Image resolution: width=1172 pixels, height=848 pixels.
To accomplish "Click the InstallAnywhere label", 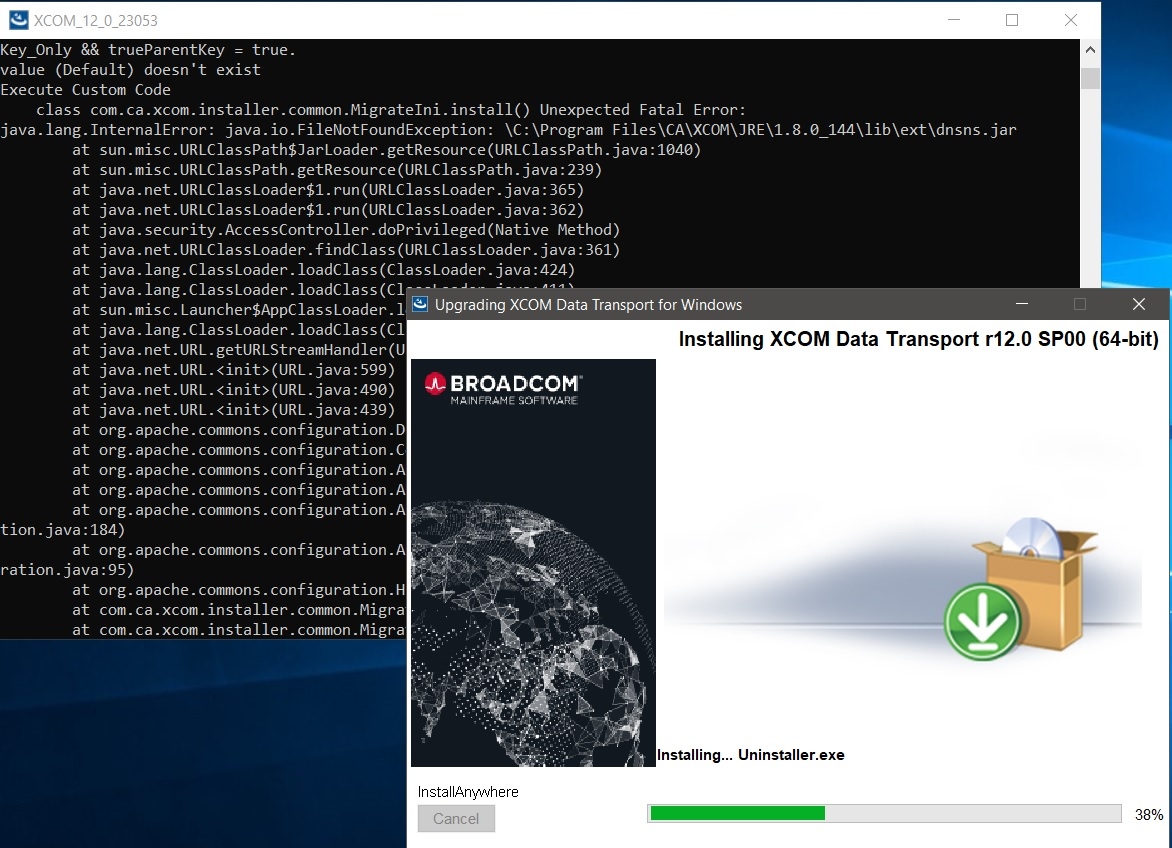I will 468,792.
